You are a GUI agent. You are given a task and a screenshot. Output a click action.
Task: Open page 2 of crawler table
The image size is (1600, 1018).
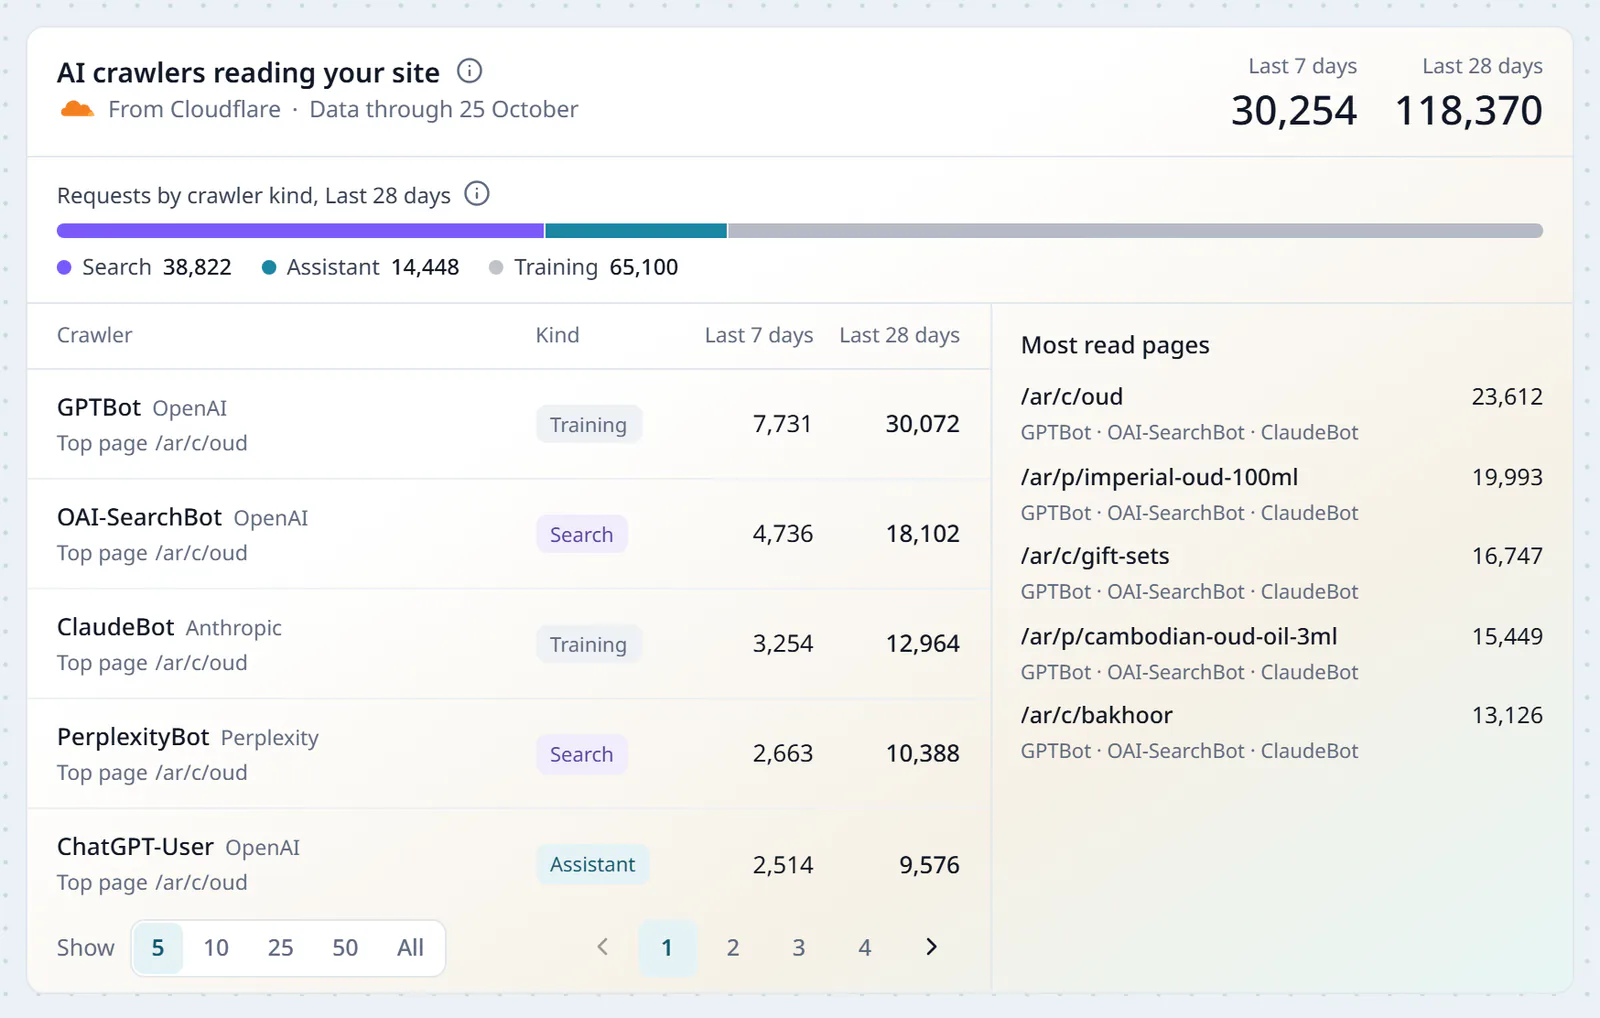(x=733, y=948)
